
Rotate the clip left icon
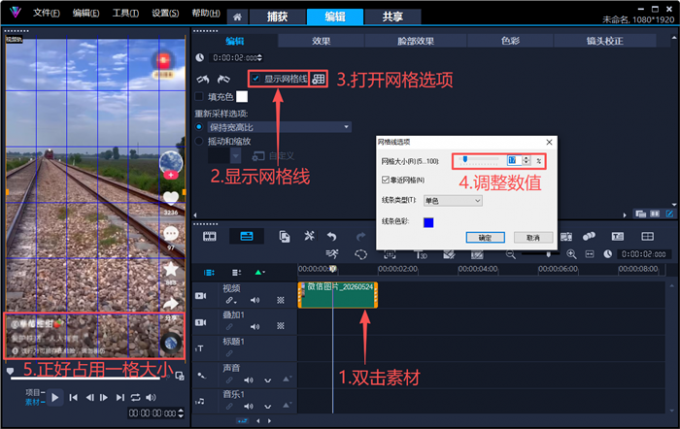[203, 79]
